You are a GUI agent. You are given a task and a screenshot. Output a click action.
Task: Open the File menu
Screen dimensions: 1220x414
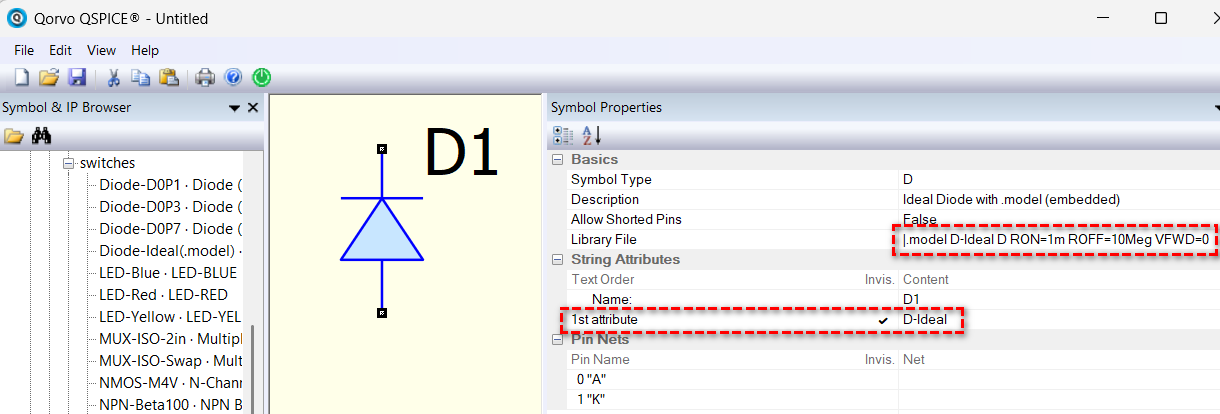tap(24, 50)
